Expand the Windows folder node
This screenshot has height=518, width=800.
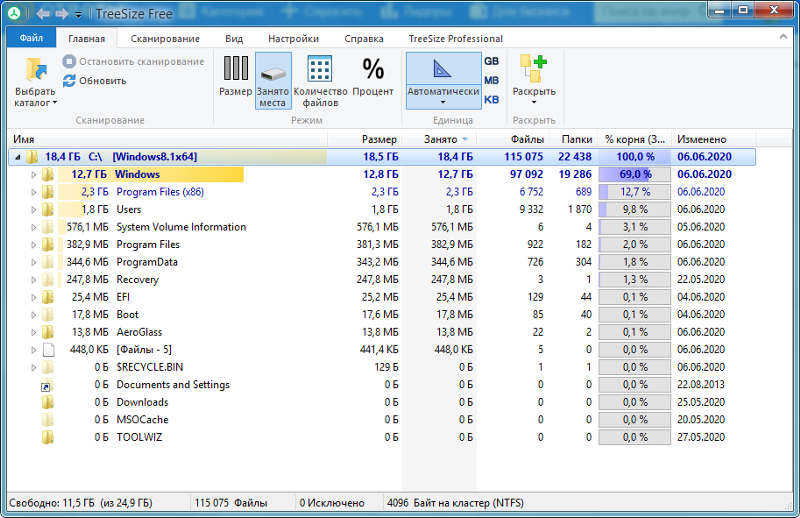33,175
